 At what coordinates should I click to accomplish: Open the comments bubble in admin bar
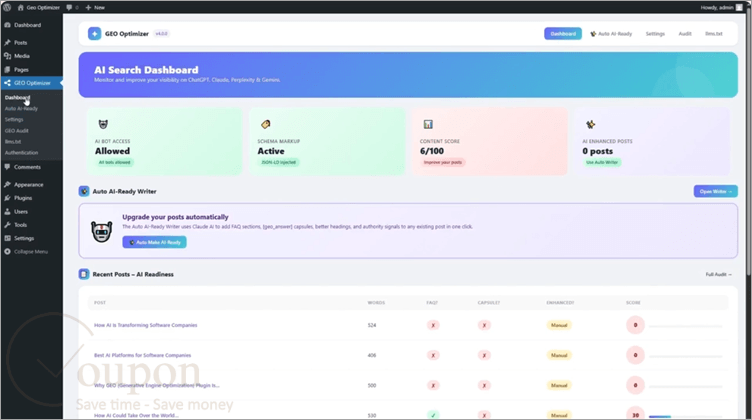[x=72, y=7]
